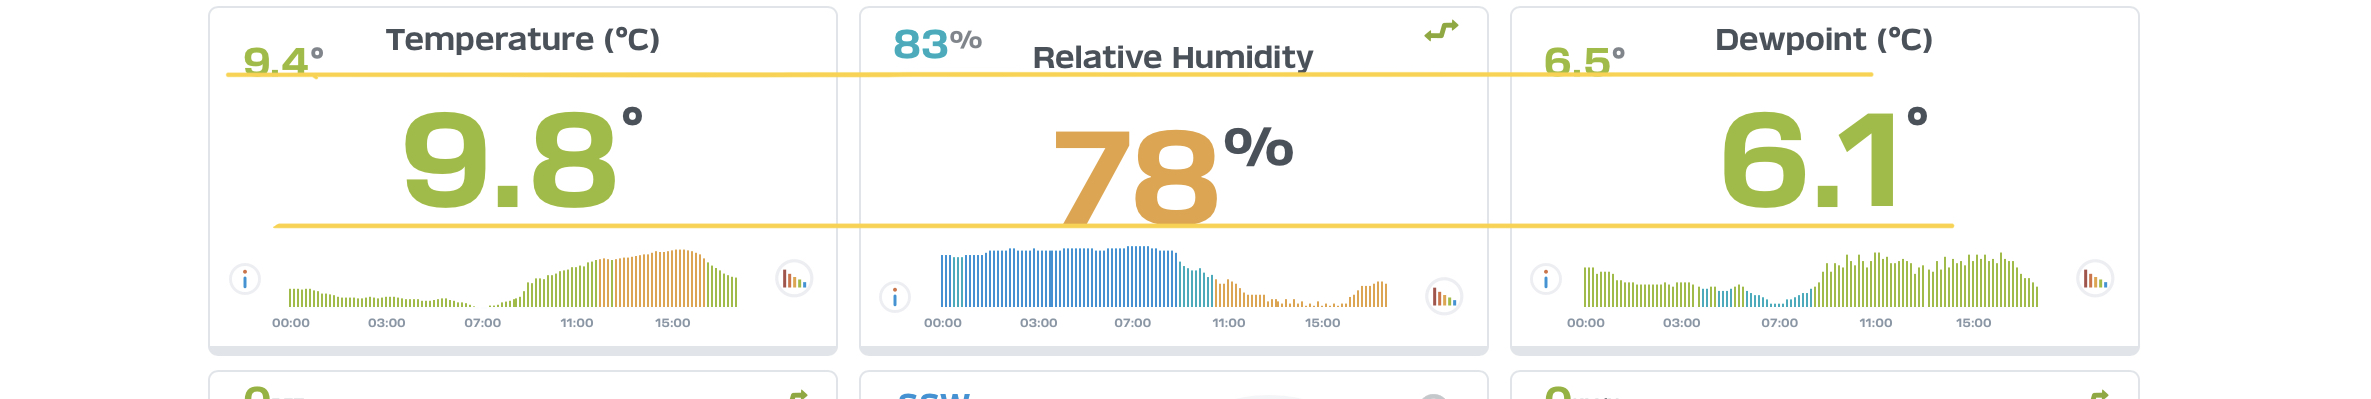Open the Temperature card info icon
This screenshot has width=2371, height=399.
(x=245, y=279)
